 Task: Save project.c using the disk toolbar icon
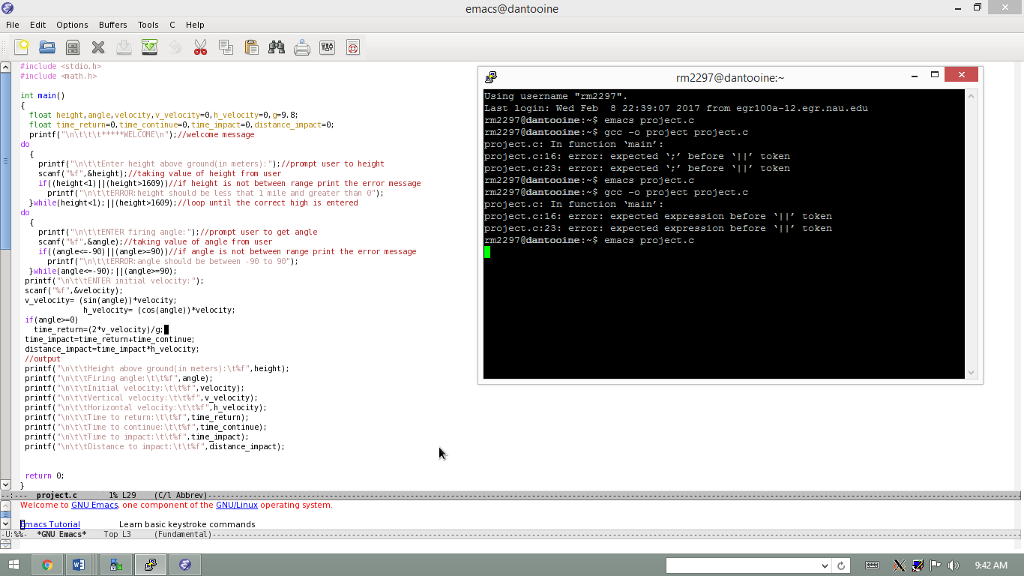(x=72, y=46)
